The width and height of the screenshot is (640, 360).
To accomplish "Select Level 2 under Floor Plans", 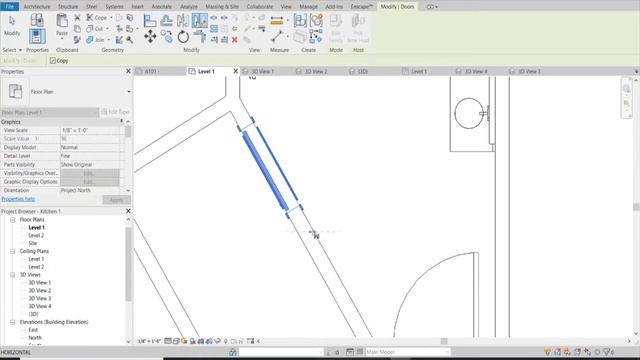I will [36, 236].
